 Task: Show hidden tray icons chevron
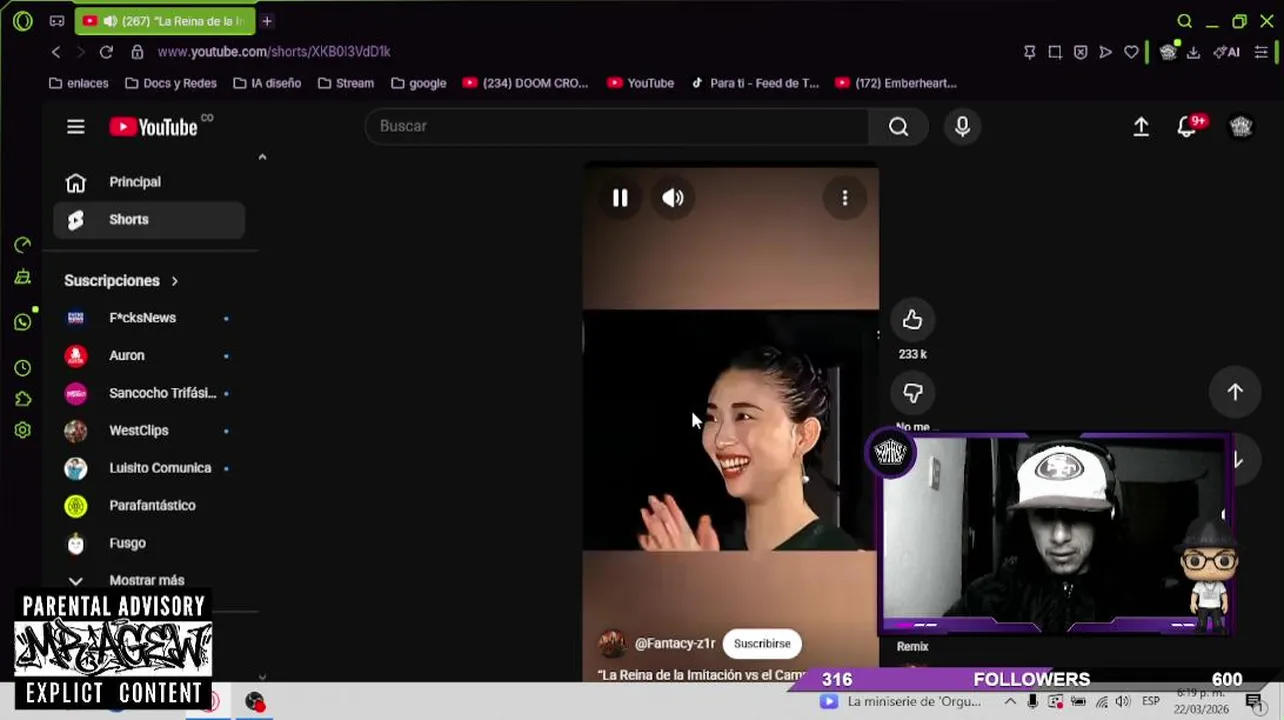pos(1010,701)
